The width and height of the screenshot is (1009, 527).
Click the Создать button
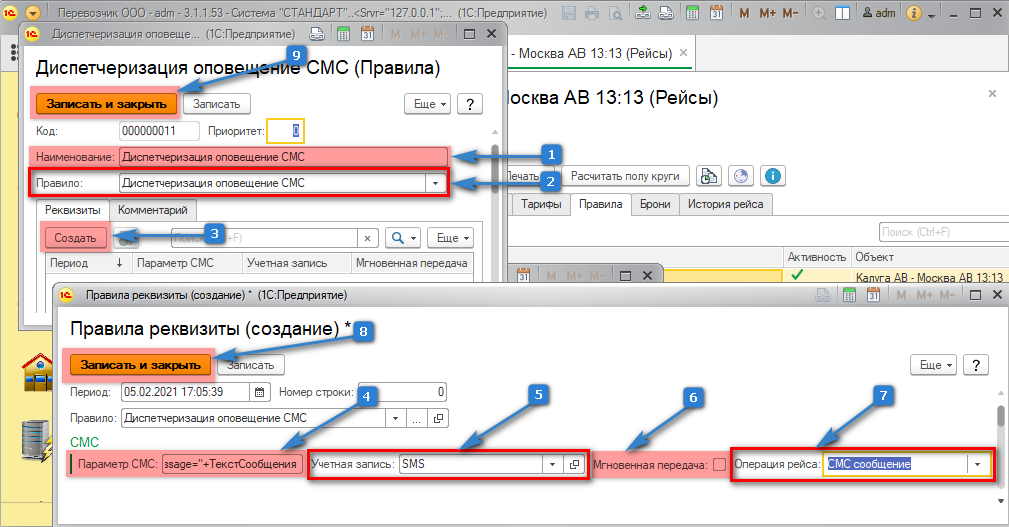click(x=75, y=238)
